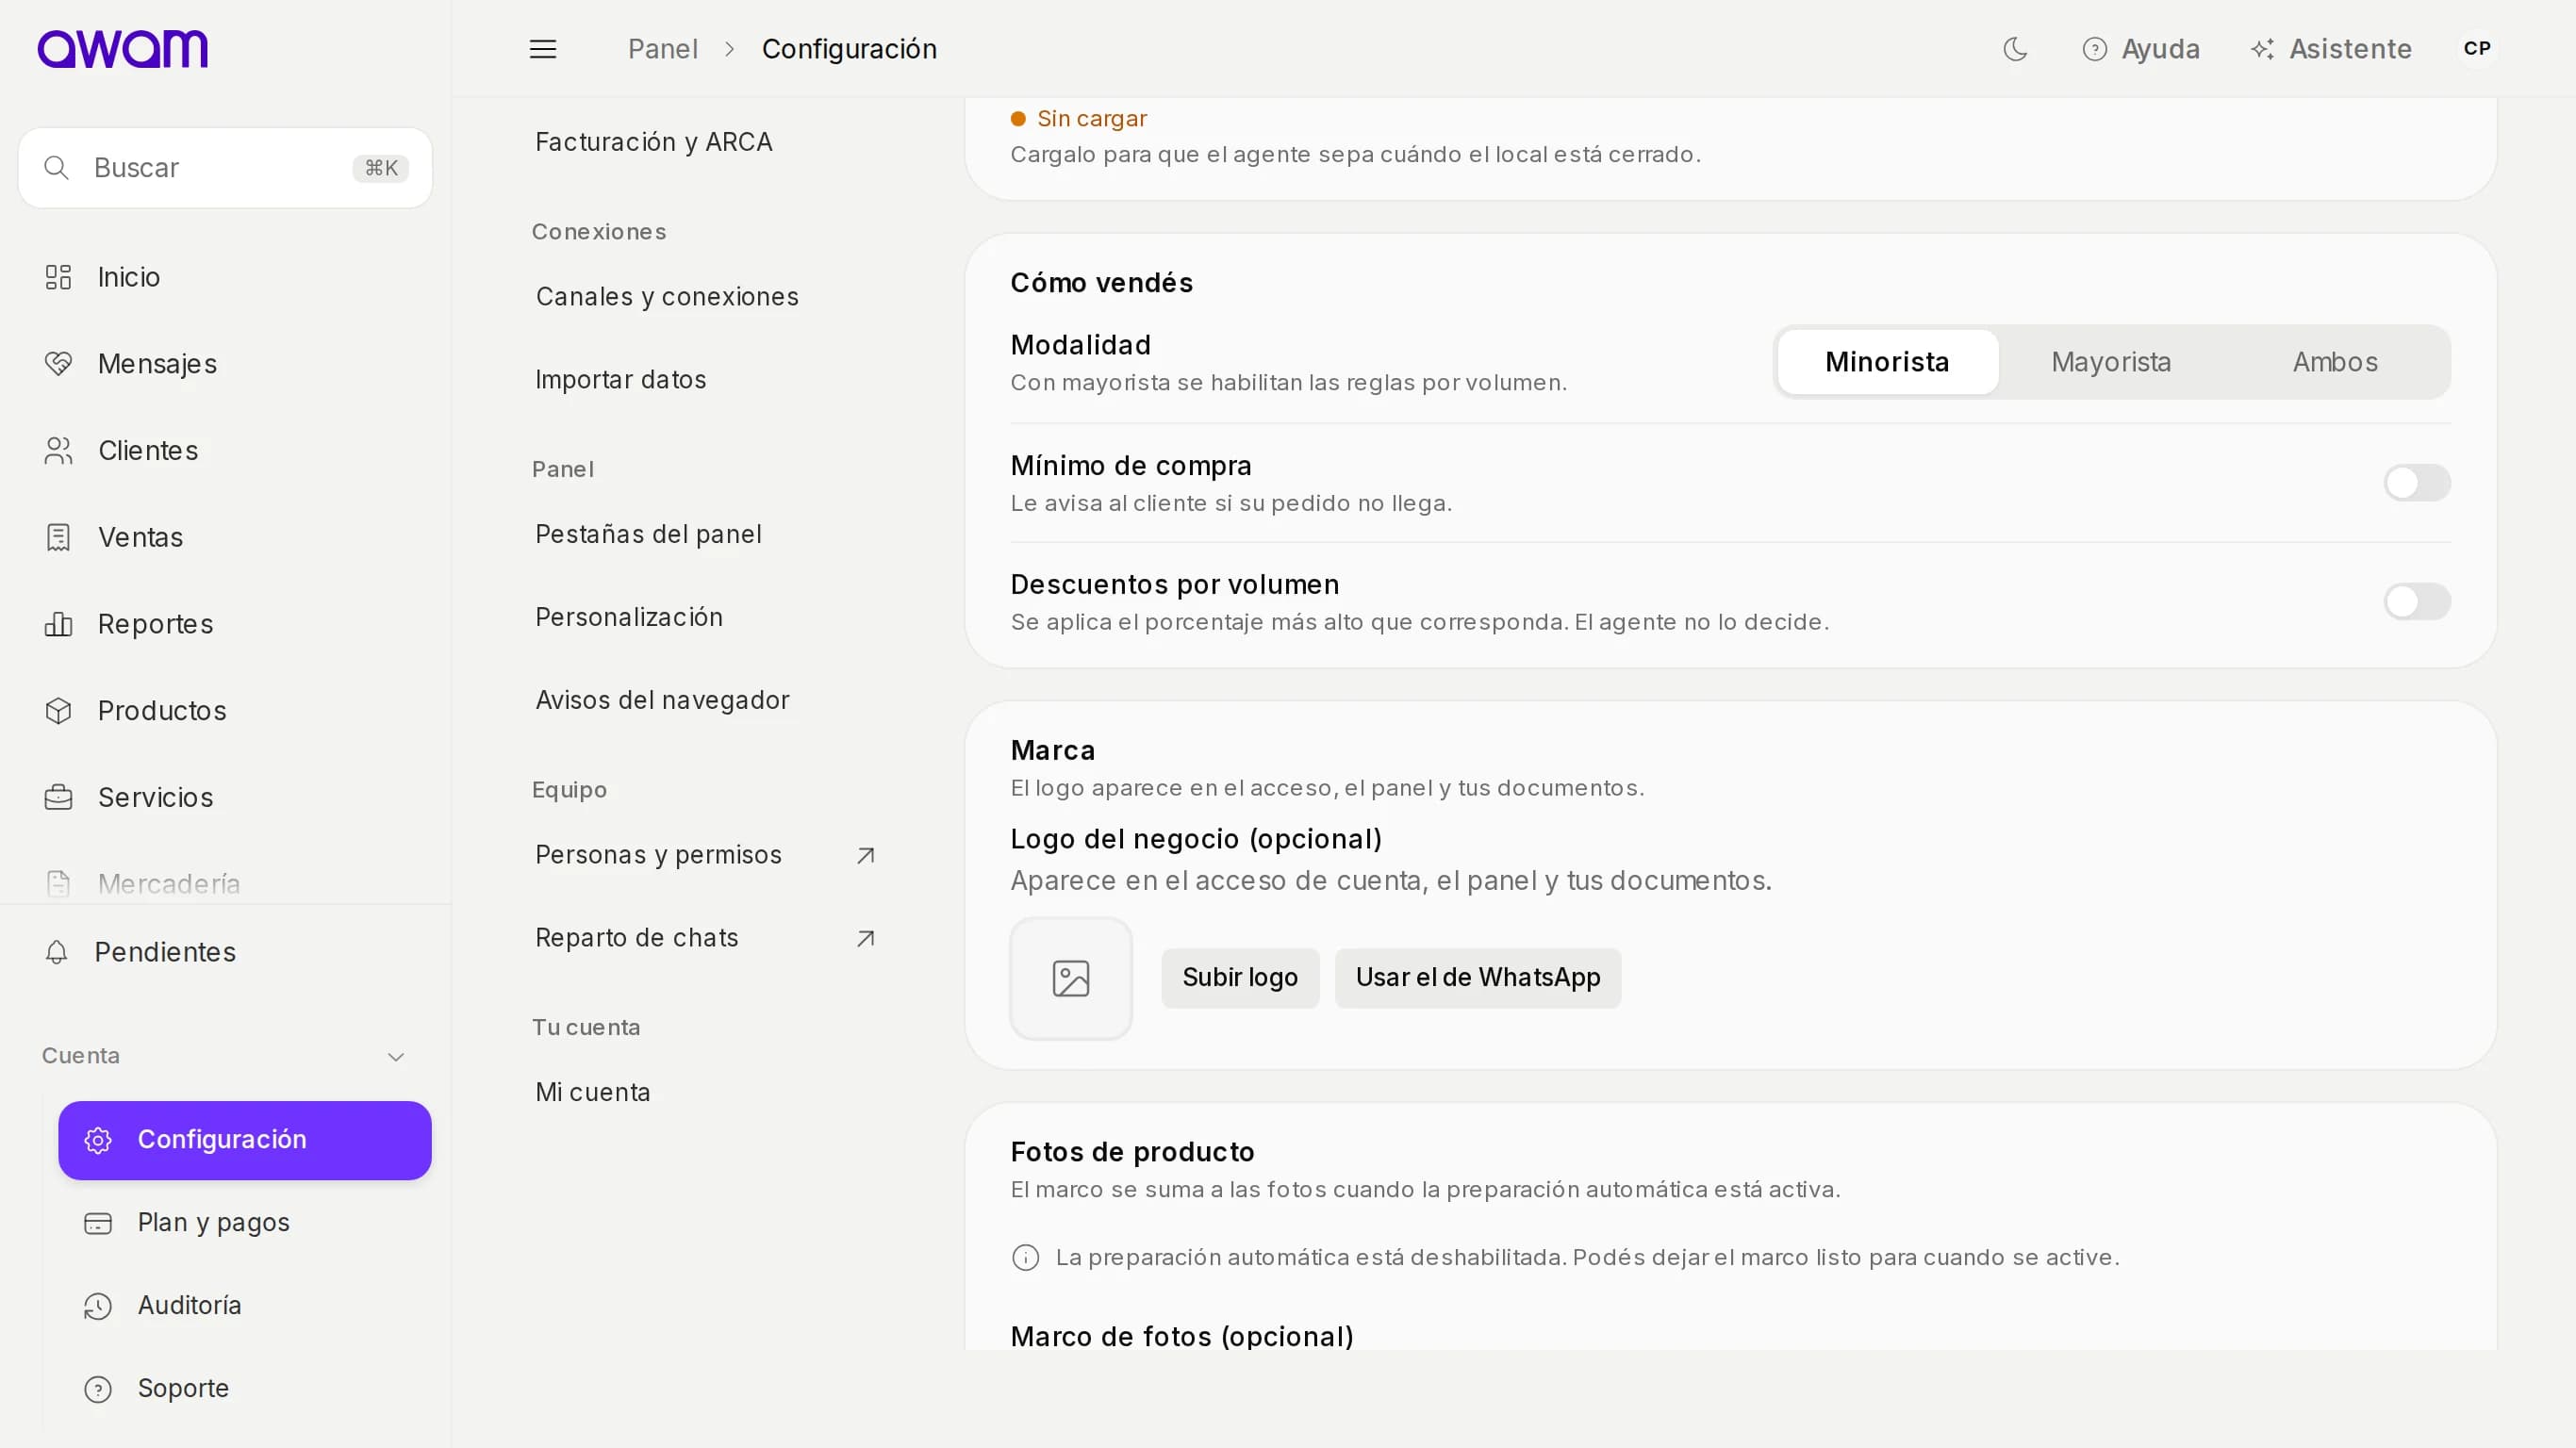Image resolution: width=2576 pixels, height=1448 pixels.
Task: Click the Subir logo button
Action: pos(1240,978)
